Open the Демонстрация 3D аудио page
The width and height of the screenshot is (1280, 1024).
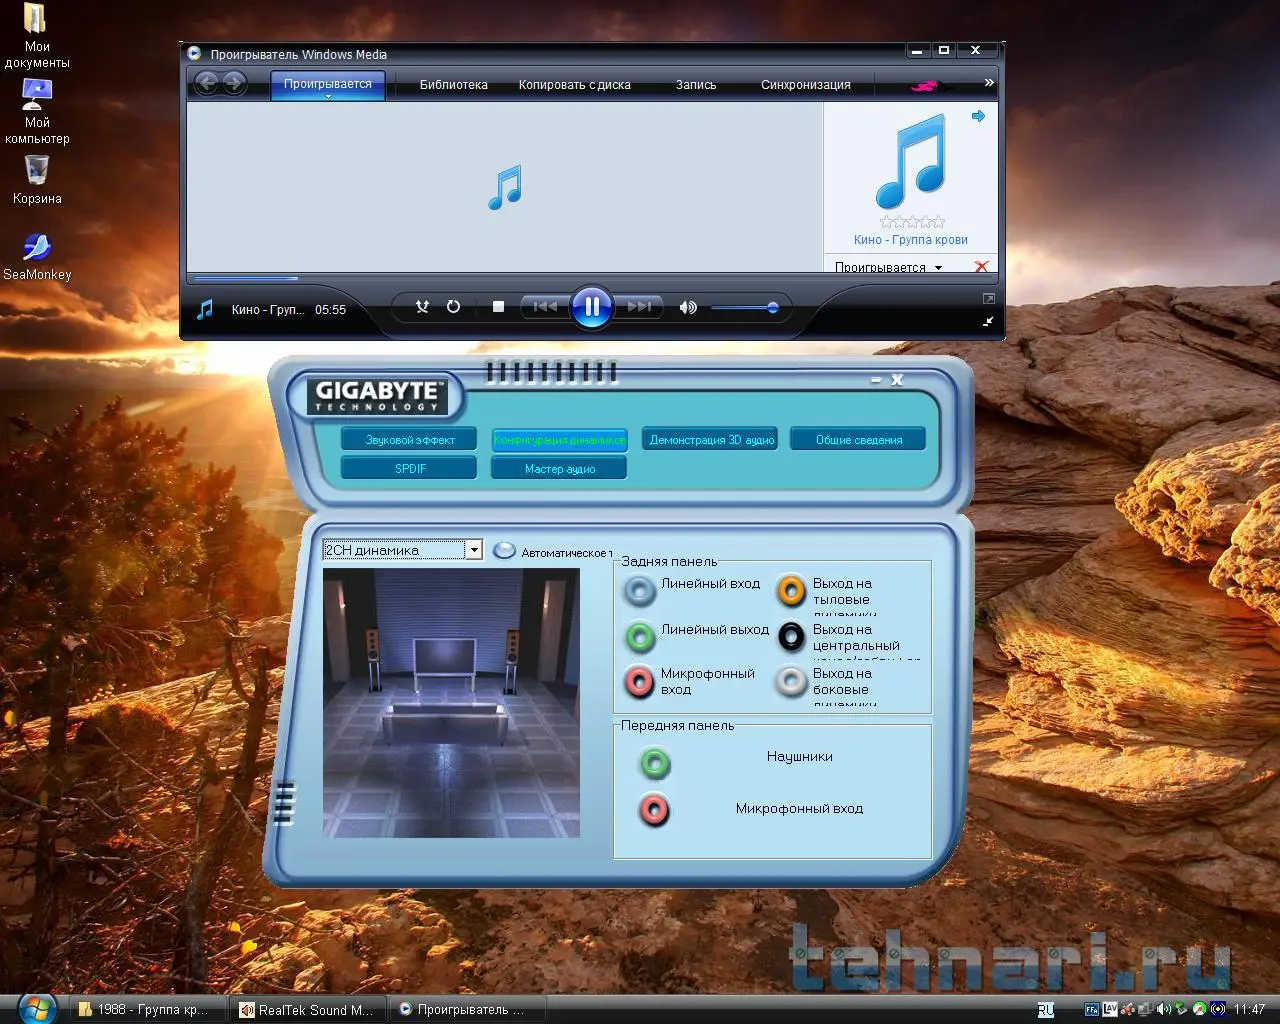(x=711, y=439)
